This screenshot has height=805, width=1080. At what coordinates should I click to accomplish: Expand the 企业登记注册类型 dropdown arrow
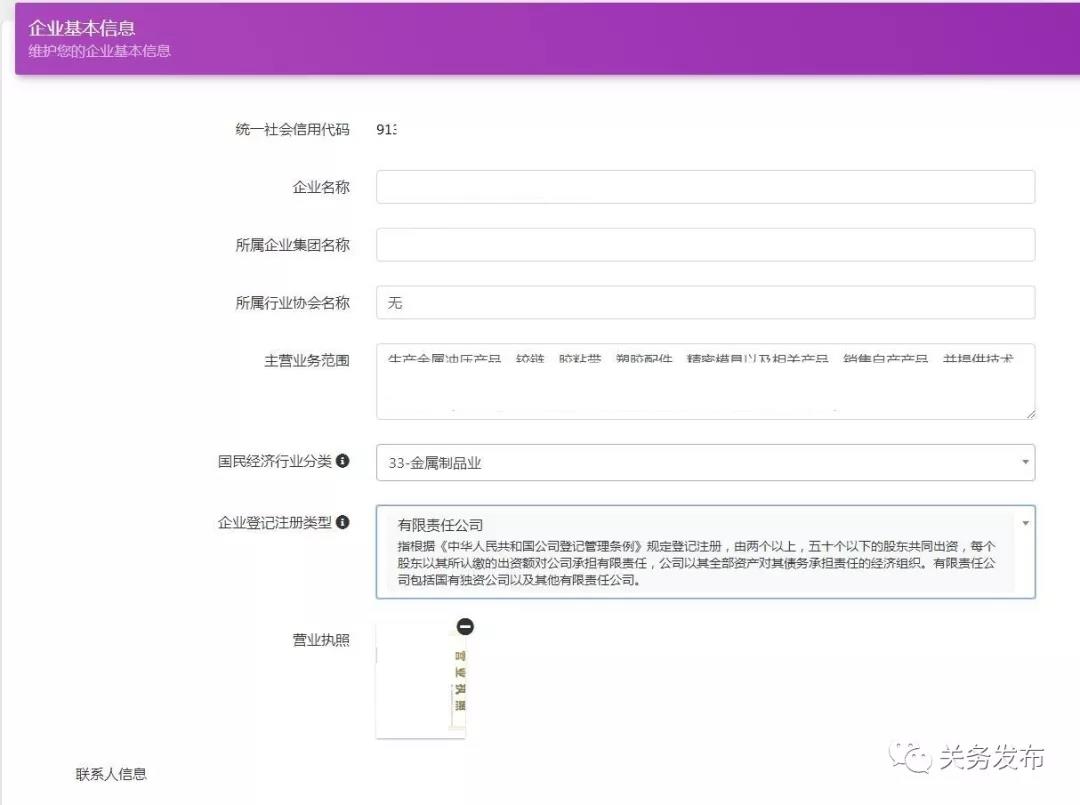click(x=1025, y=523)
